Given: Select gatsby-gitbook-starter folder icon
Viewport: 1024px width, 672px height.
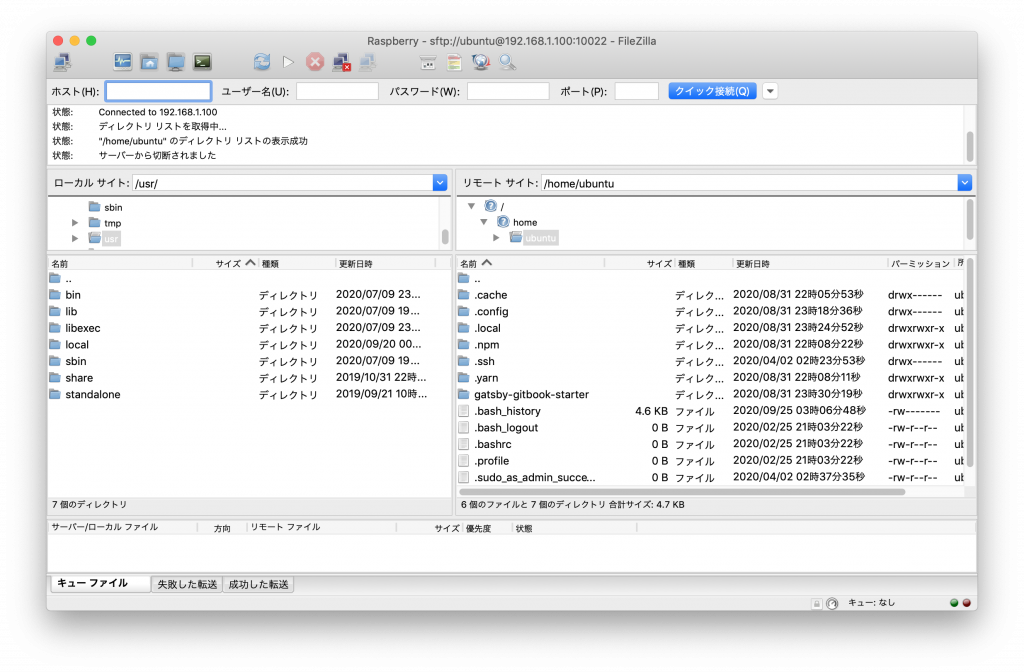Looking at the screenshot, I should pos(464,394).
